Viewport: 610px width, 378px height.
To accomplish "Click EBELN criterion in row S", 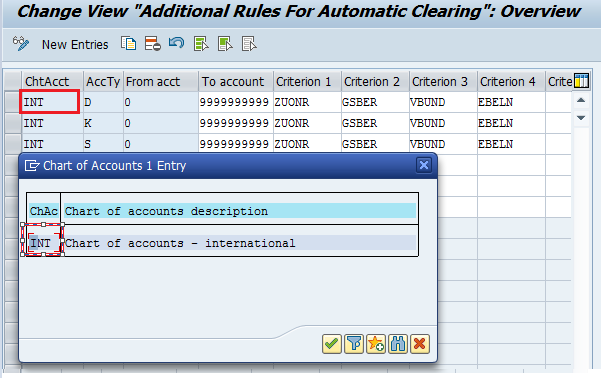I will [x=511, y=144].
